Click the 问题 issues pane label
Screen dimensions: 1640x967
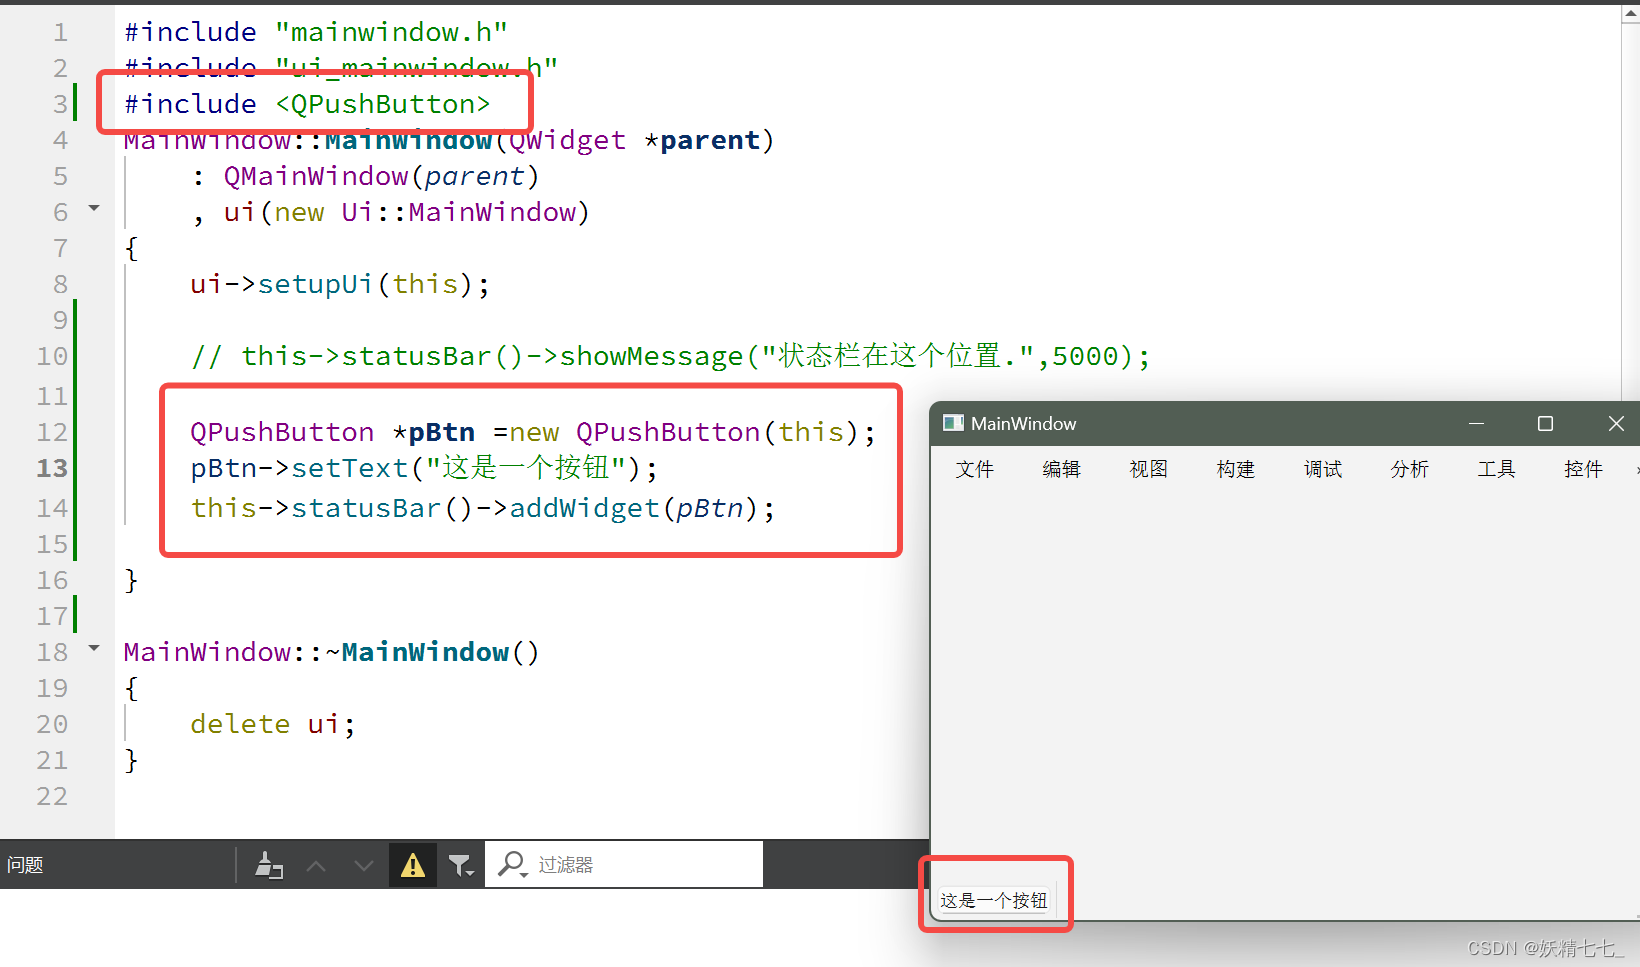25,865
